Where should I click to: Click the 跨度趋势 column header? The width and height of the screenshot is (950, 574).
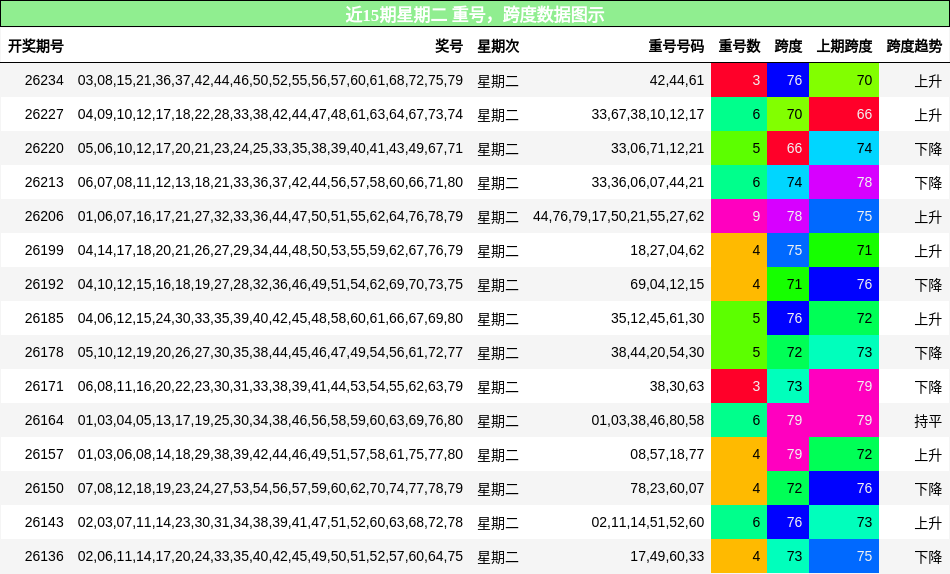tap(914, 46)
